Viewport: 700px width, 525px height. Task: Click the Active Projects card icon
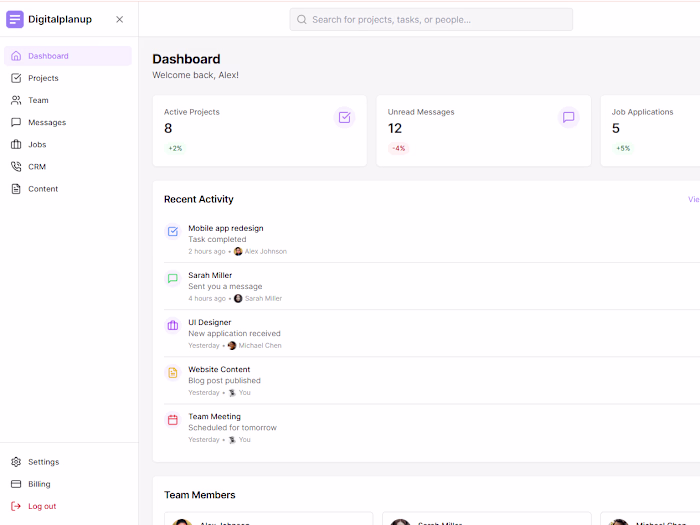(345, 117)
